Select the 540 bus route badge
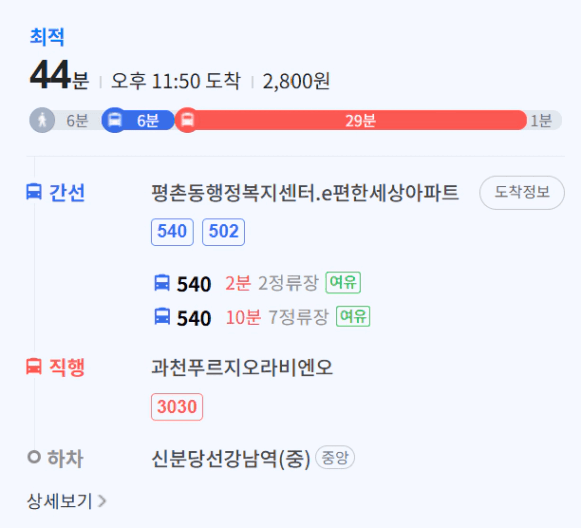Screen dimensions: 581x528 [x=172, y=232]
